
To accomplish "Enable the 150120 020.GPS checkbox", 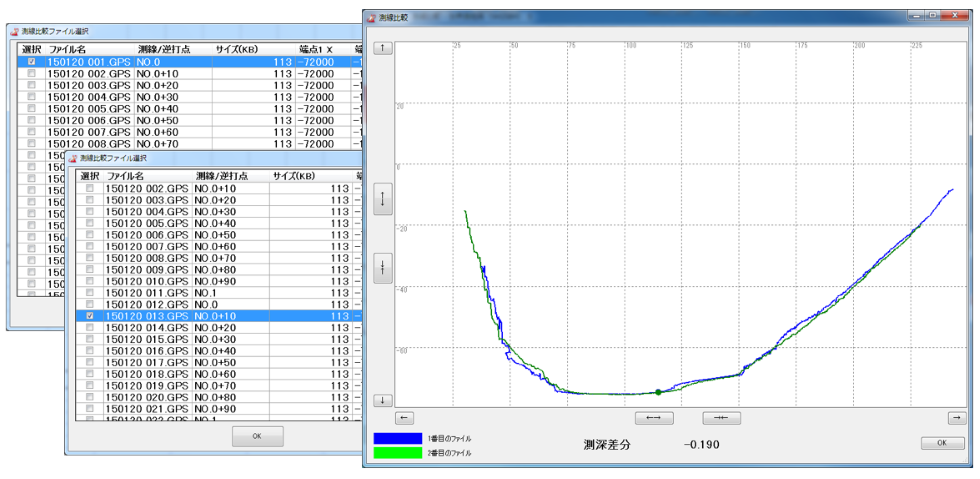I will tap(91, 397).
